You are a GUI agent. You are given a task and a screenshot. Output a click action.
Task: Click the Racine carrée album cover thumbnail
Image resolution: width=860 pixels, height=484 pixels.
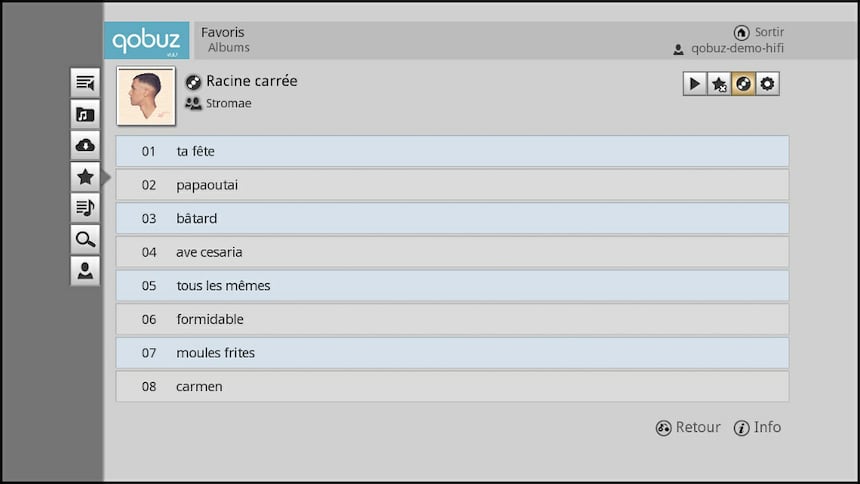tap(146, 96)
